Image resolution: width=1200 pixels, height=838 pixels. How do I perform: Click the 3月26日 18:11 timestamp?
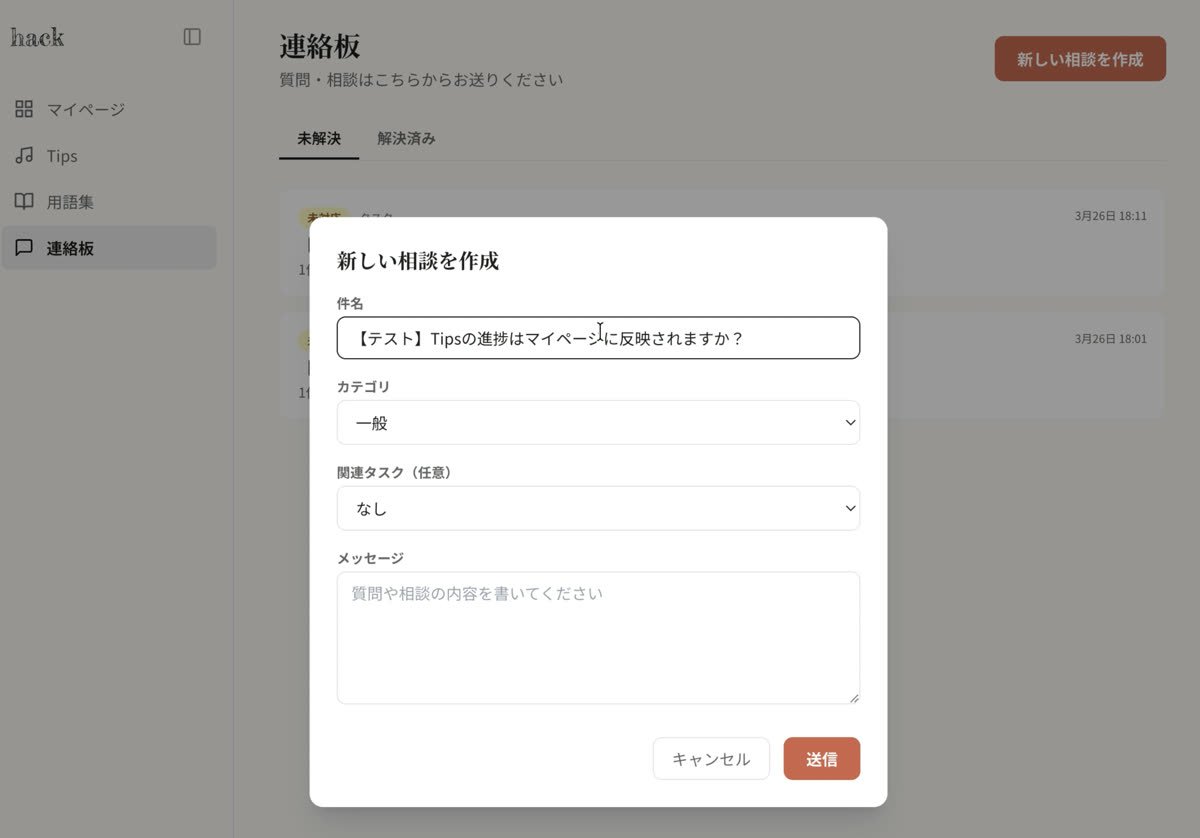[1111, 216]
